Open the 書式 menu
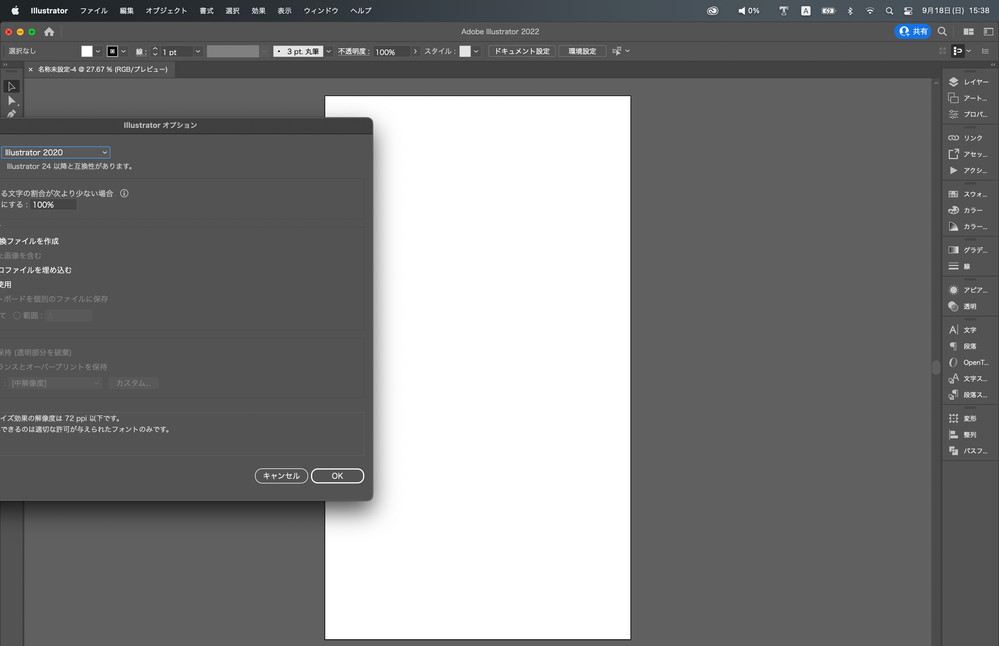 (x=206, y=11)
